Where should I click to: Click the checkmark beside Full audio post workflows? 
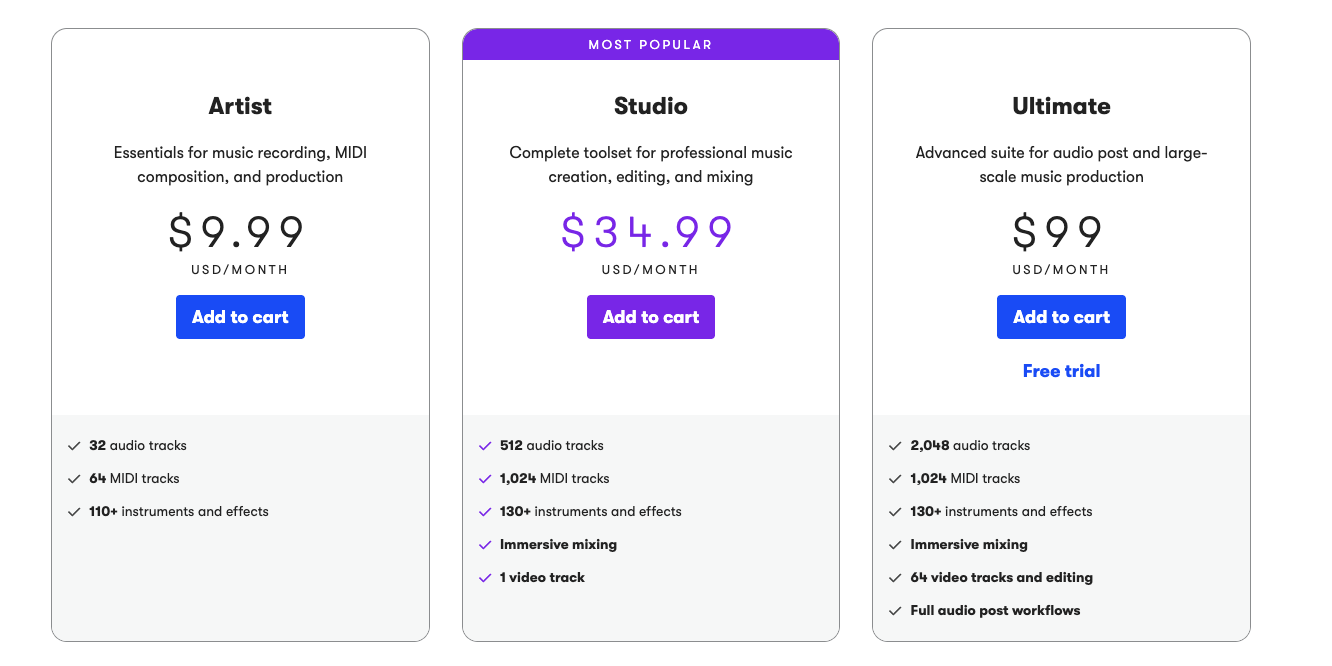tap(895, 611)
